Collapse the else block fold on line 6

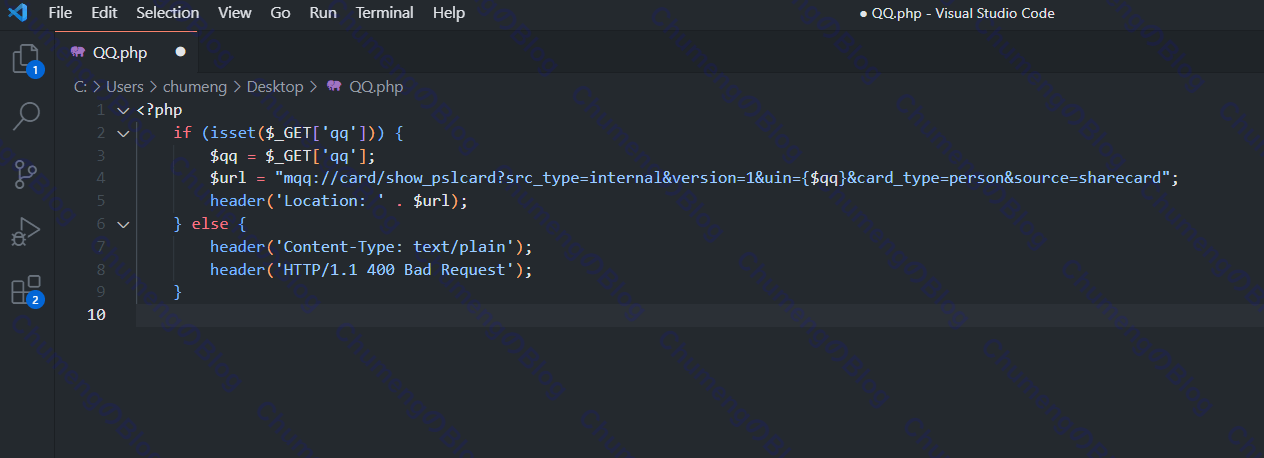pyautogui.click(x=123, y=225)
